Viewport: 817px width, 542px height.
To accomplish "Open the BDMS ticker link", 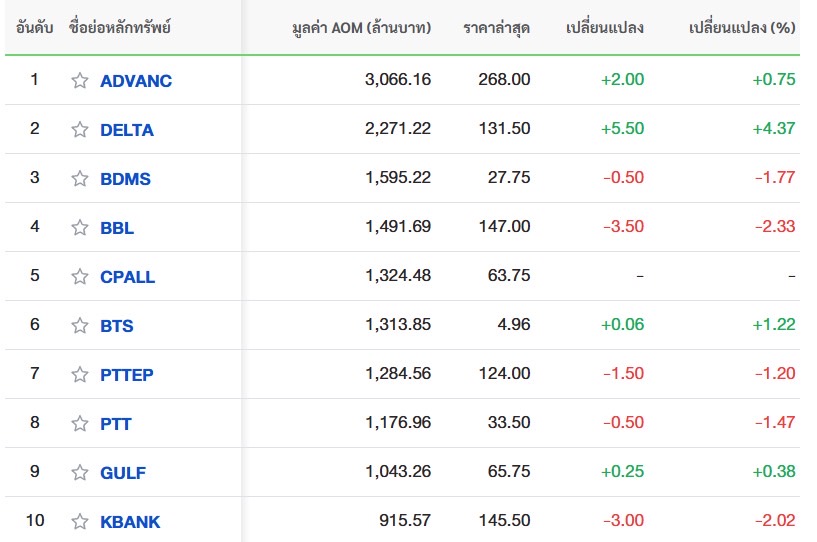I will 125,179.
